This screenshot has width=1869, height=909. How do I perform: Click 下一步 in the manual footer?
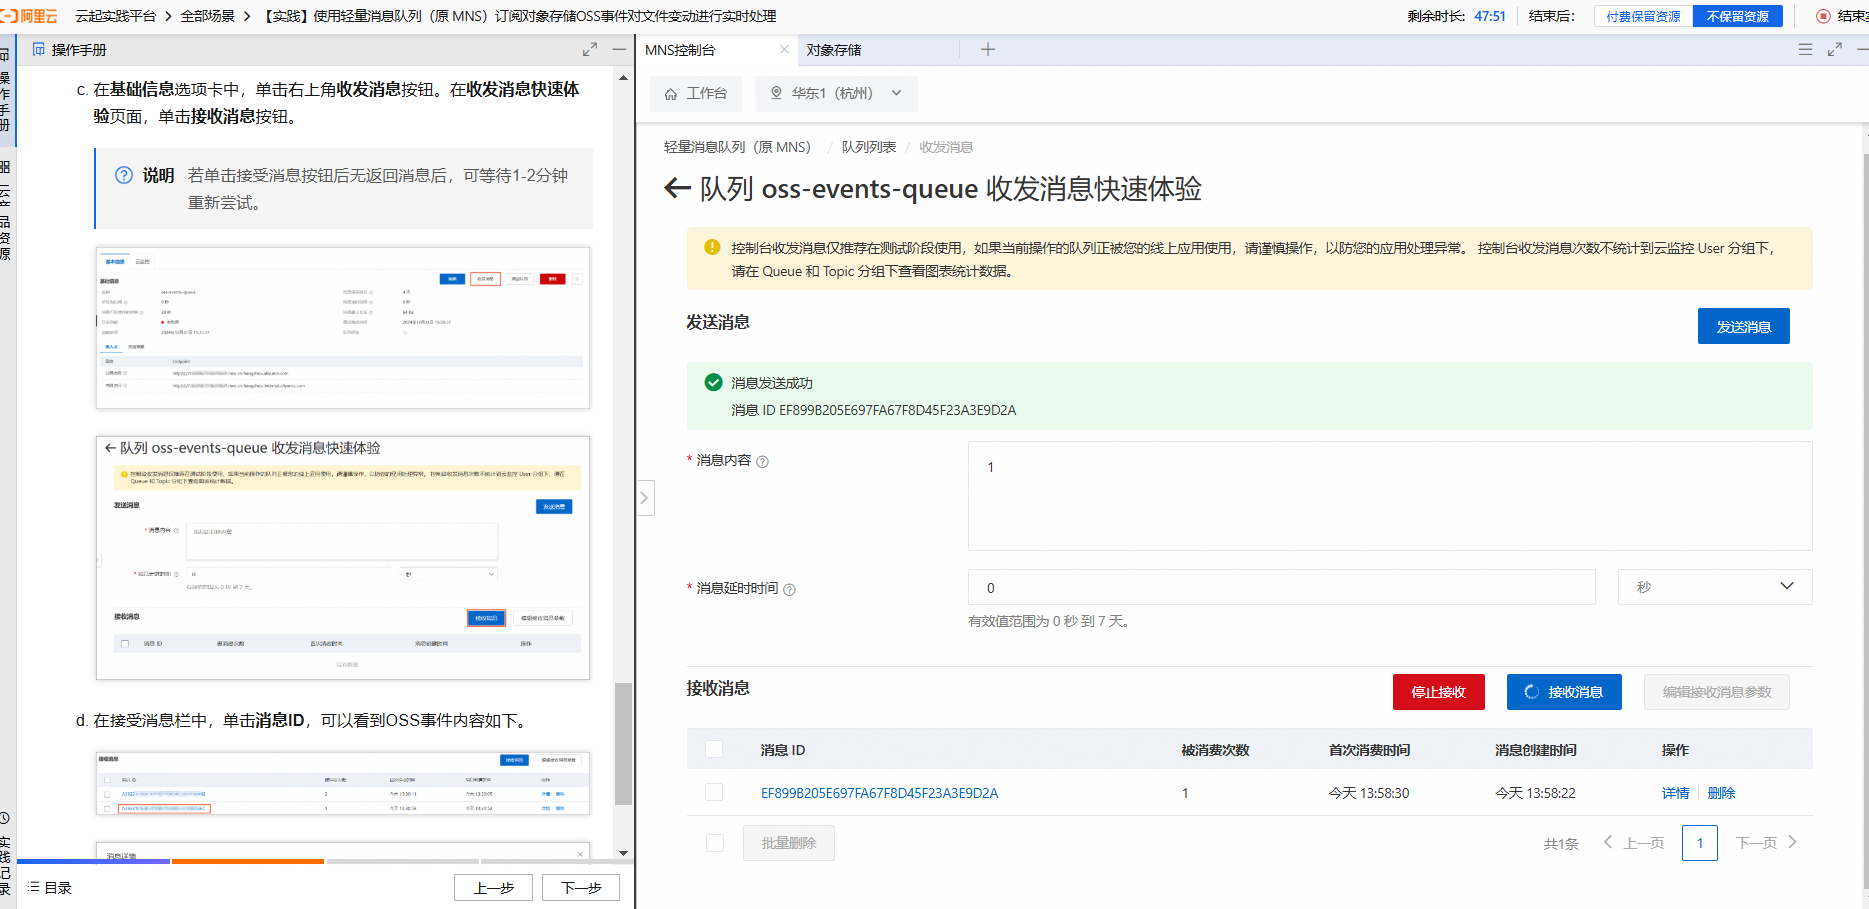pyautogui.click(x=581, y=888)
